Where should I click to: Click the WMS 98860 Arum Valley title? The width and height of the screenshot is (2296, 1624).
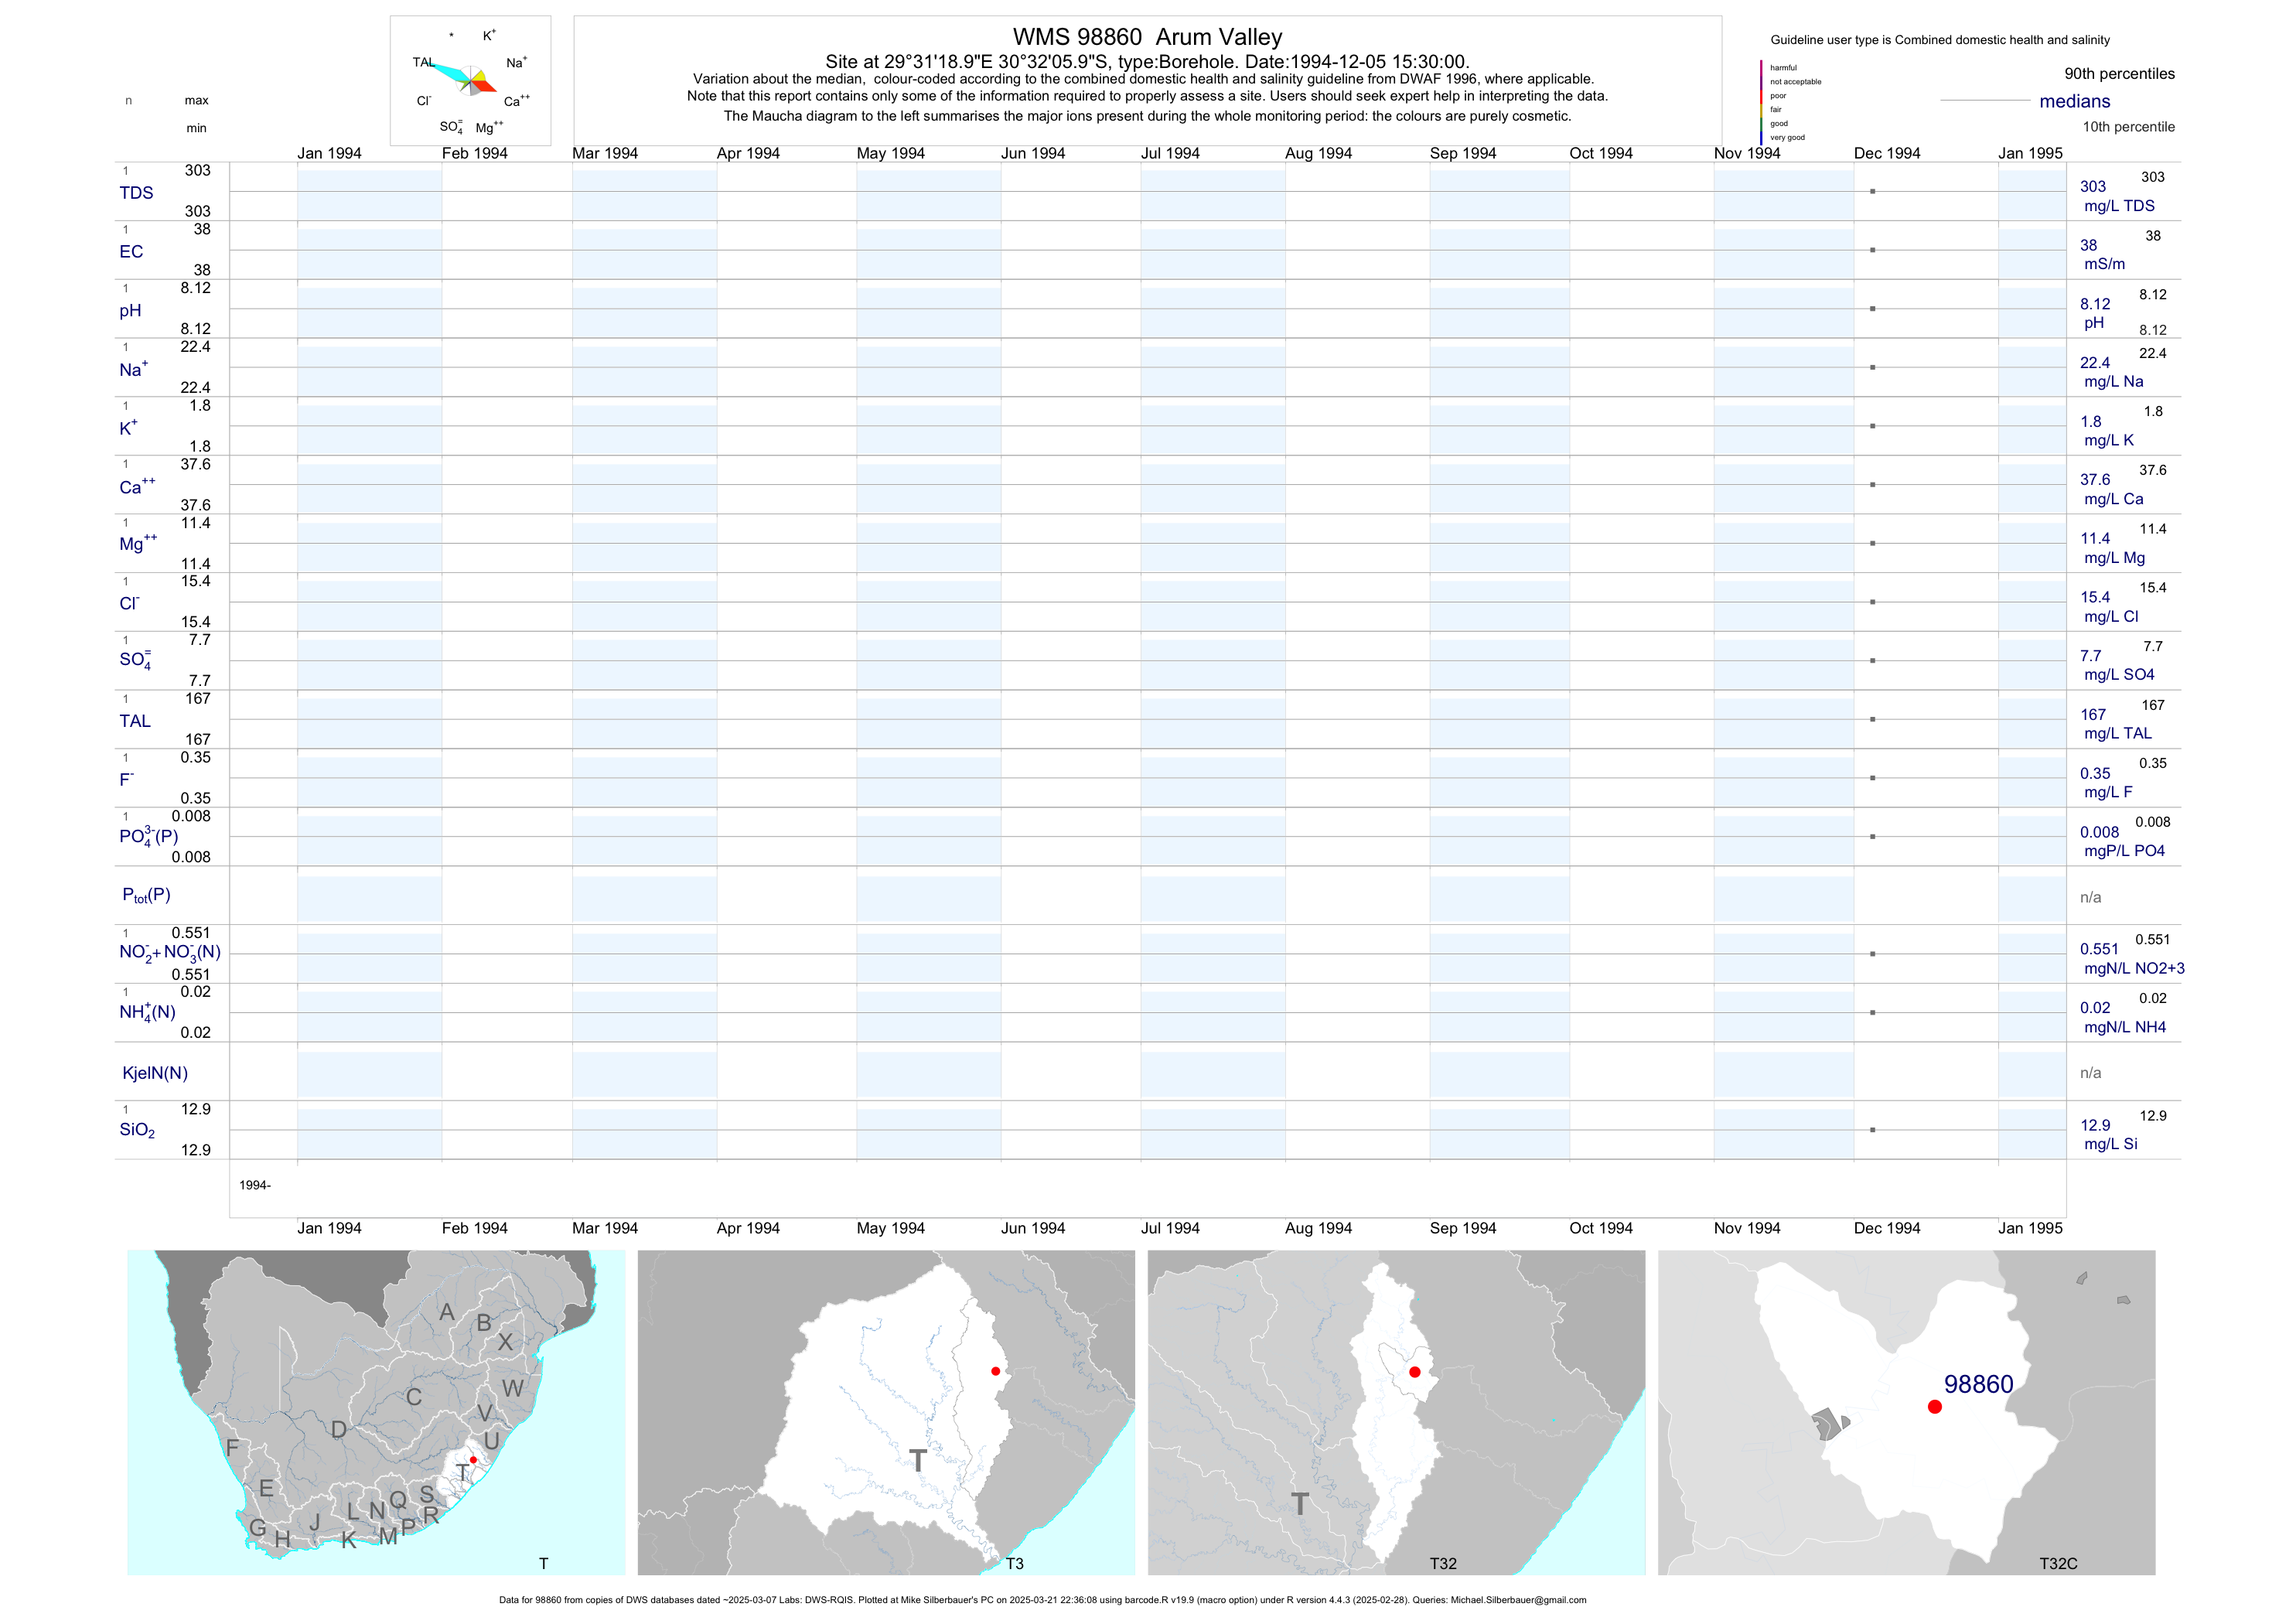tap(1147, 37)
